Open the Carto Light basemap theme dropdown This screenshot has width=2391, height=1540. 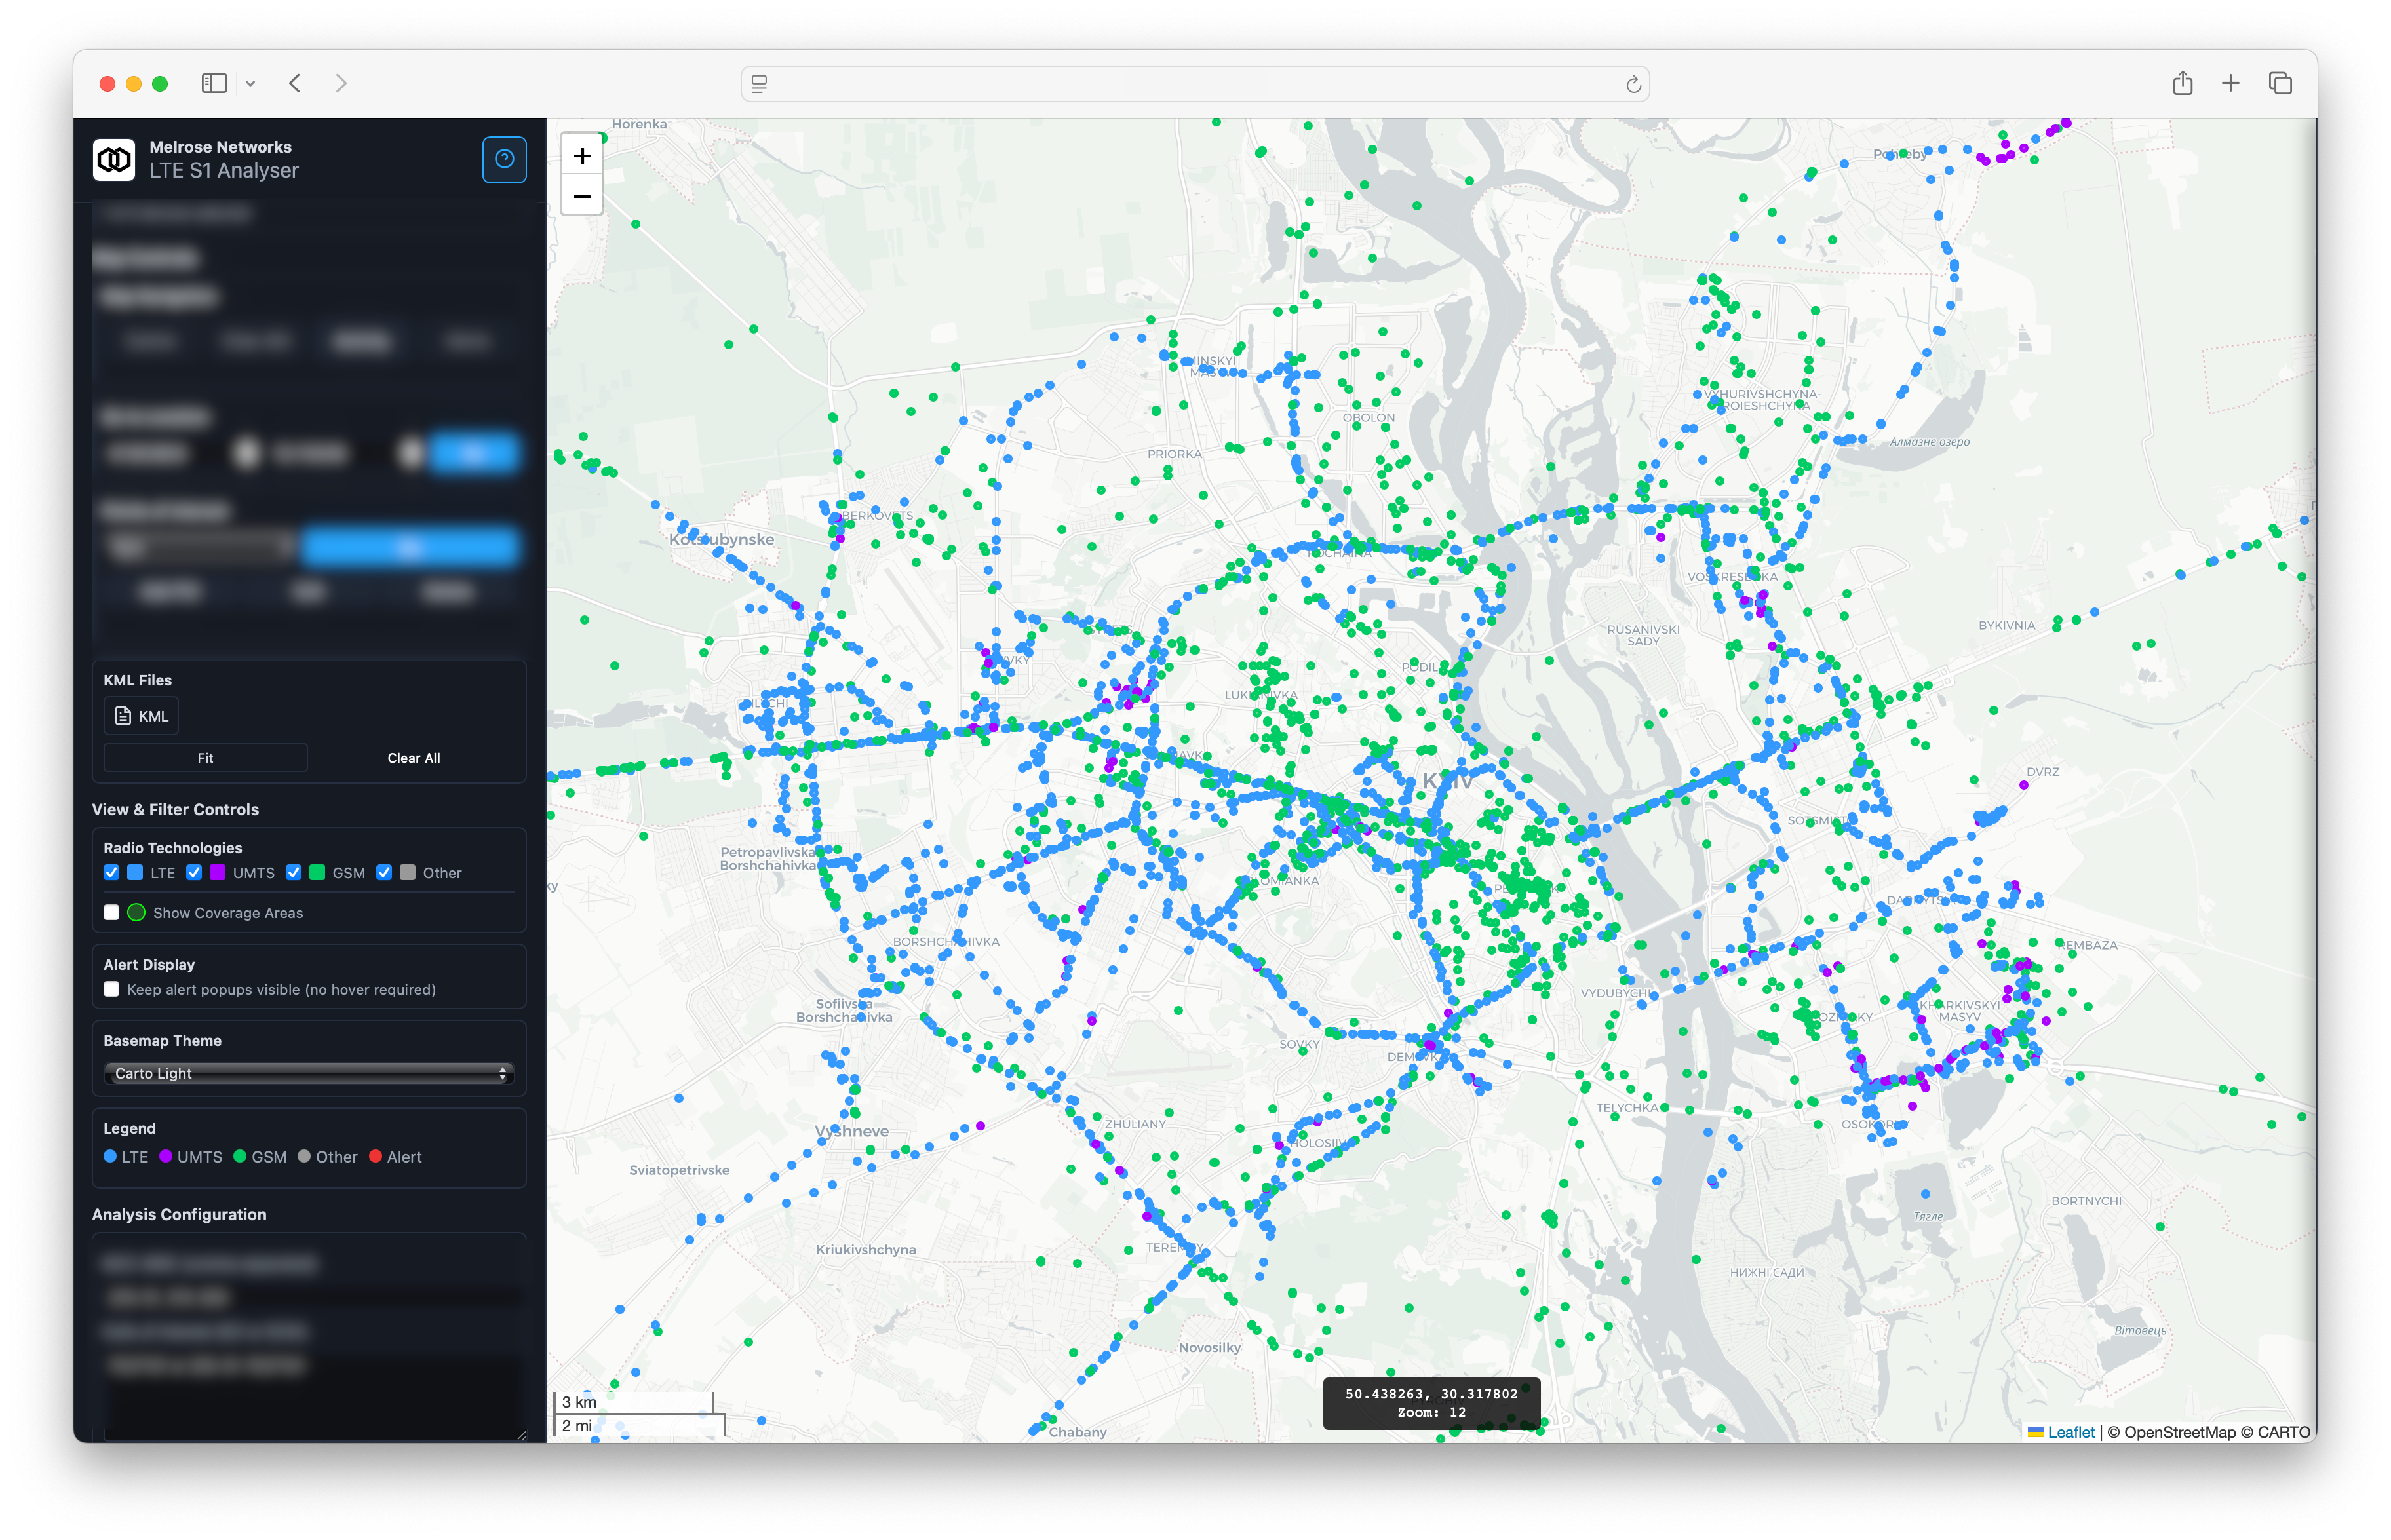click(309, 1073)
